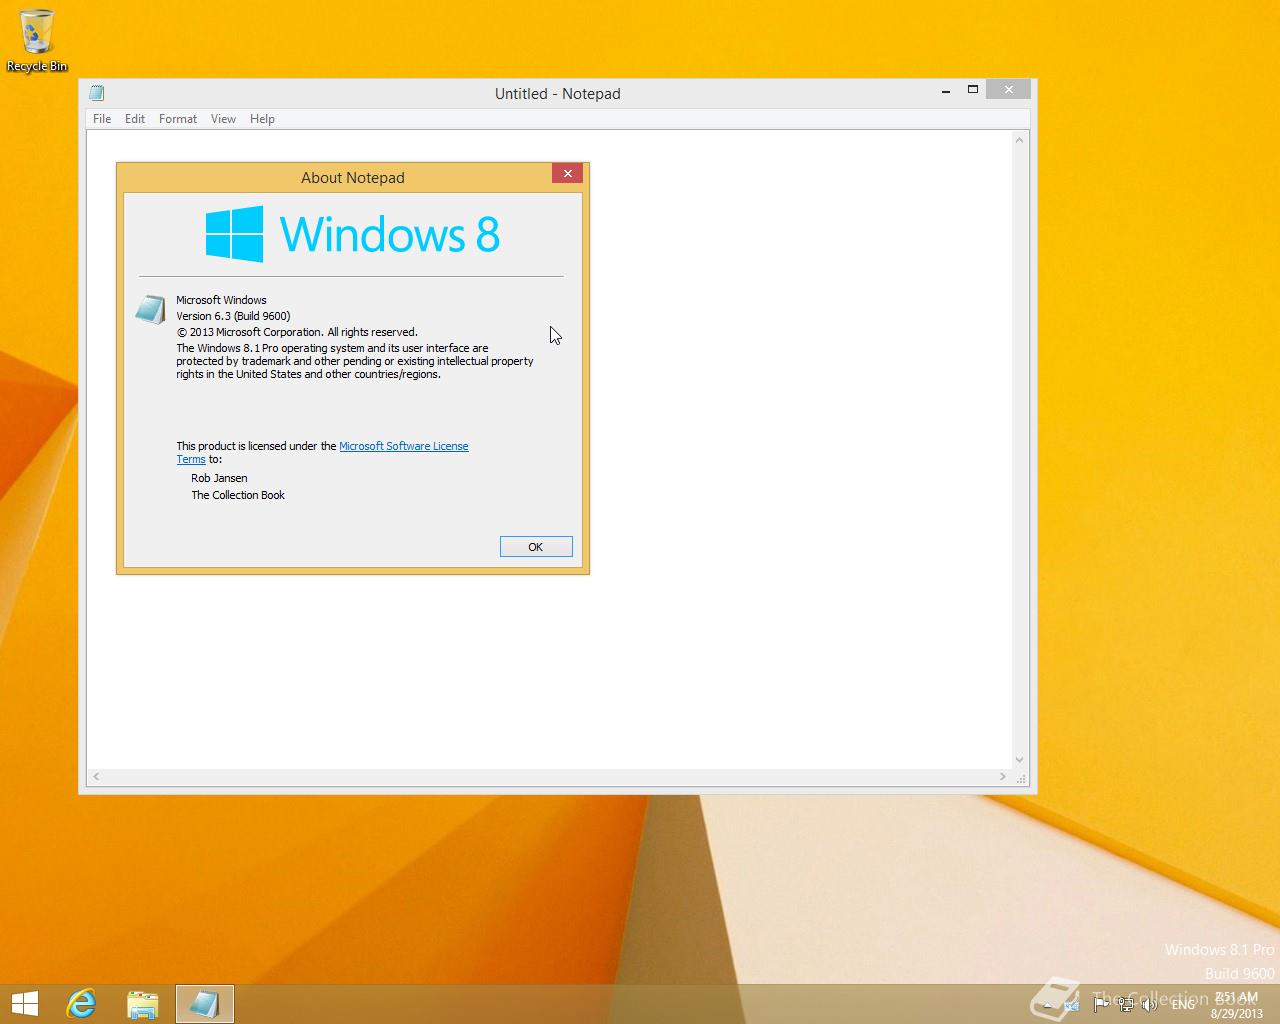This screenshot has height=1024, width=1280.
Task: Click the 'Version 6.3 (Build 9600)' text
Action: [233, 316]
